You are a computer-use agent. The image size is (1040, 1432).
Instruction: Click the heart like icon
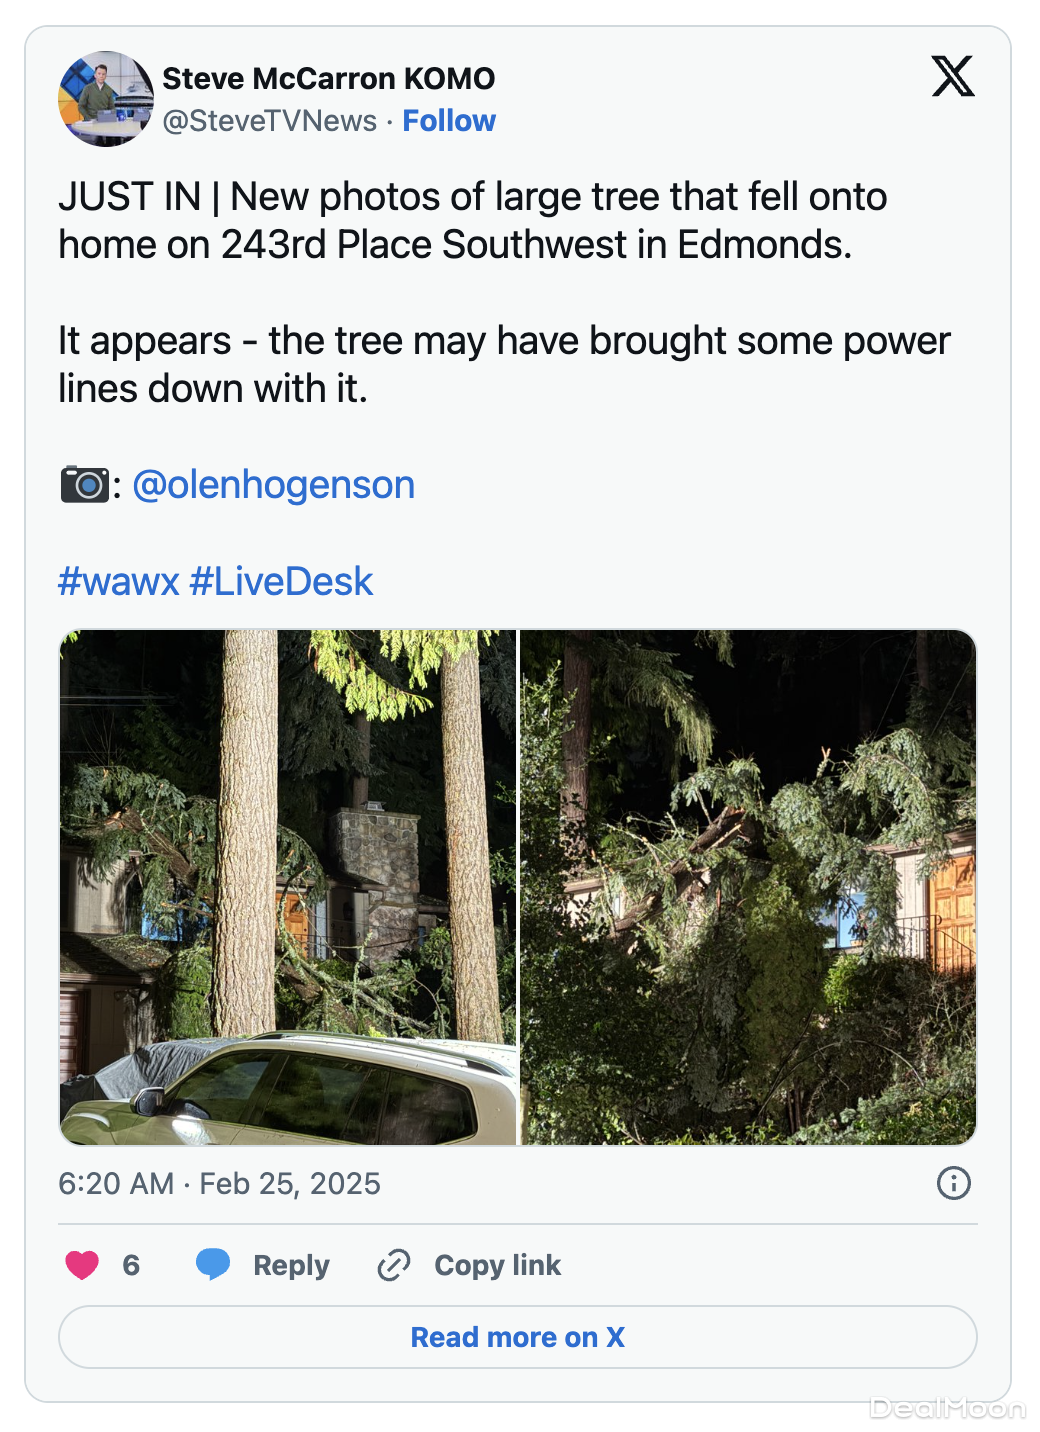tap(82, 1265)
